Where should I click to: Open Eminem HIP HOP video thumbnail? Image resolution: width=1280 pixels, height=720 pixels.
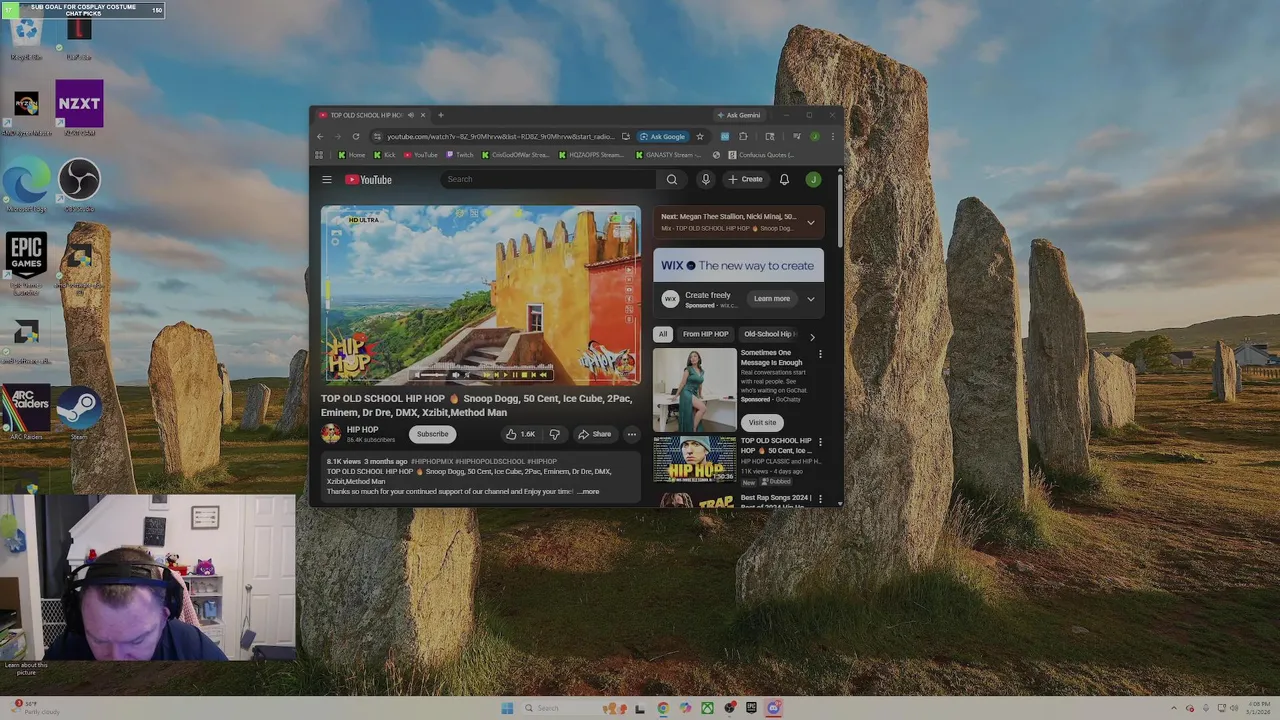pos(694,460)
